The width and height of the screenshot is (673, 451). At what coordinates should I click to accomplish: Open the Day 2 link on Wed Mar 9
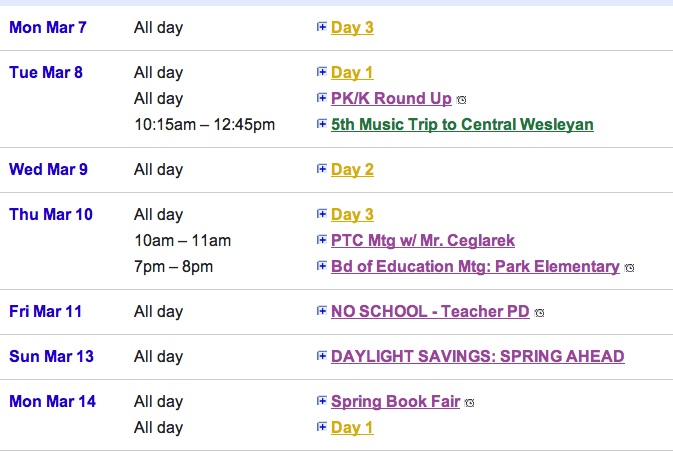pyautogui.click(x=352, y=170)
